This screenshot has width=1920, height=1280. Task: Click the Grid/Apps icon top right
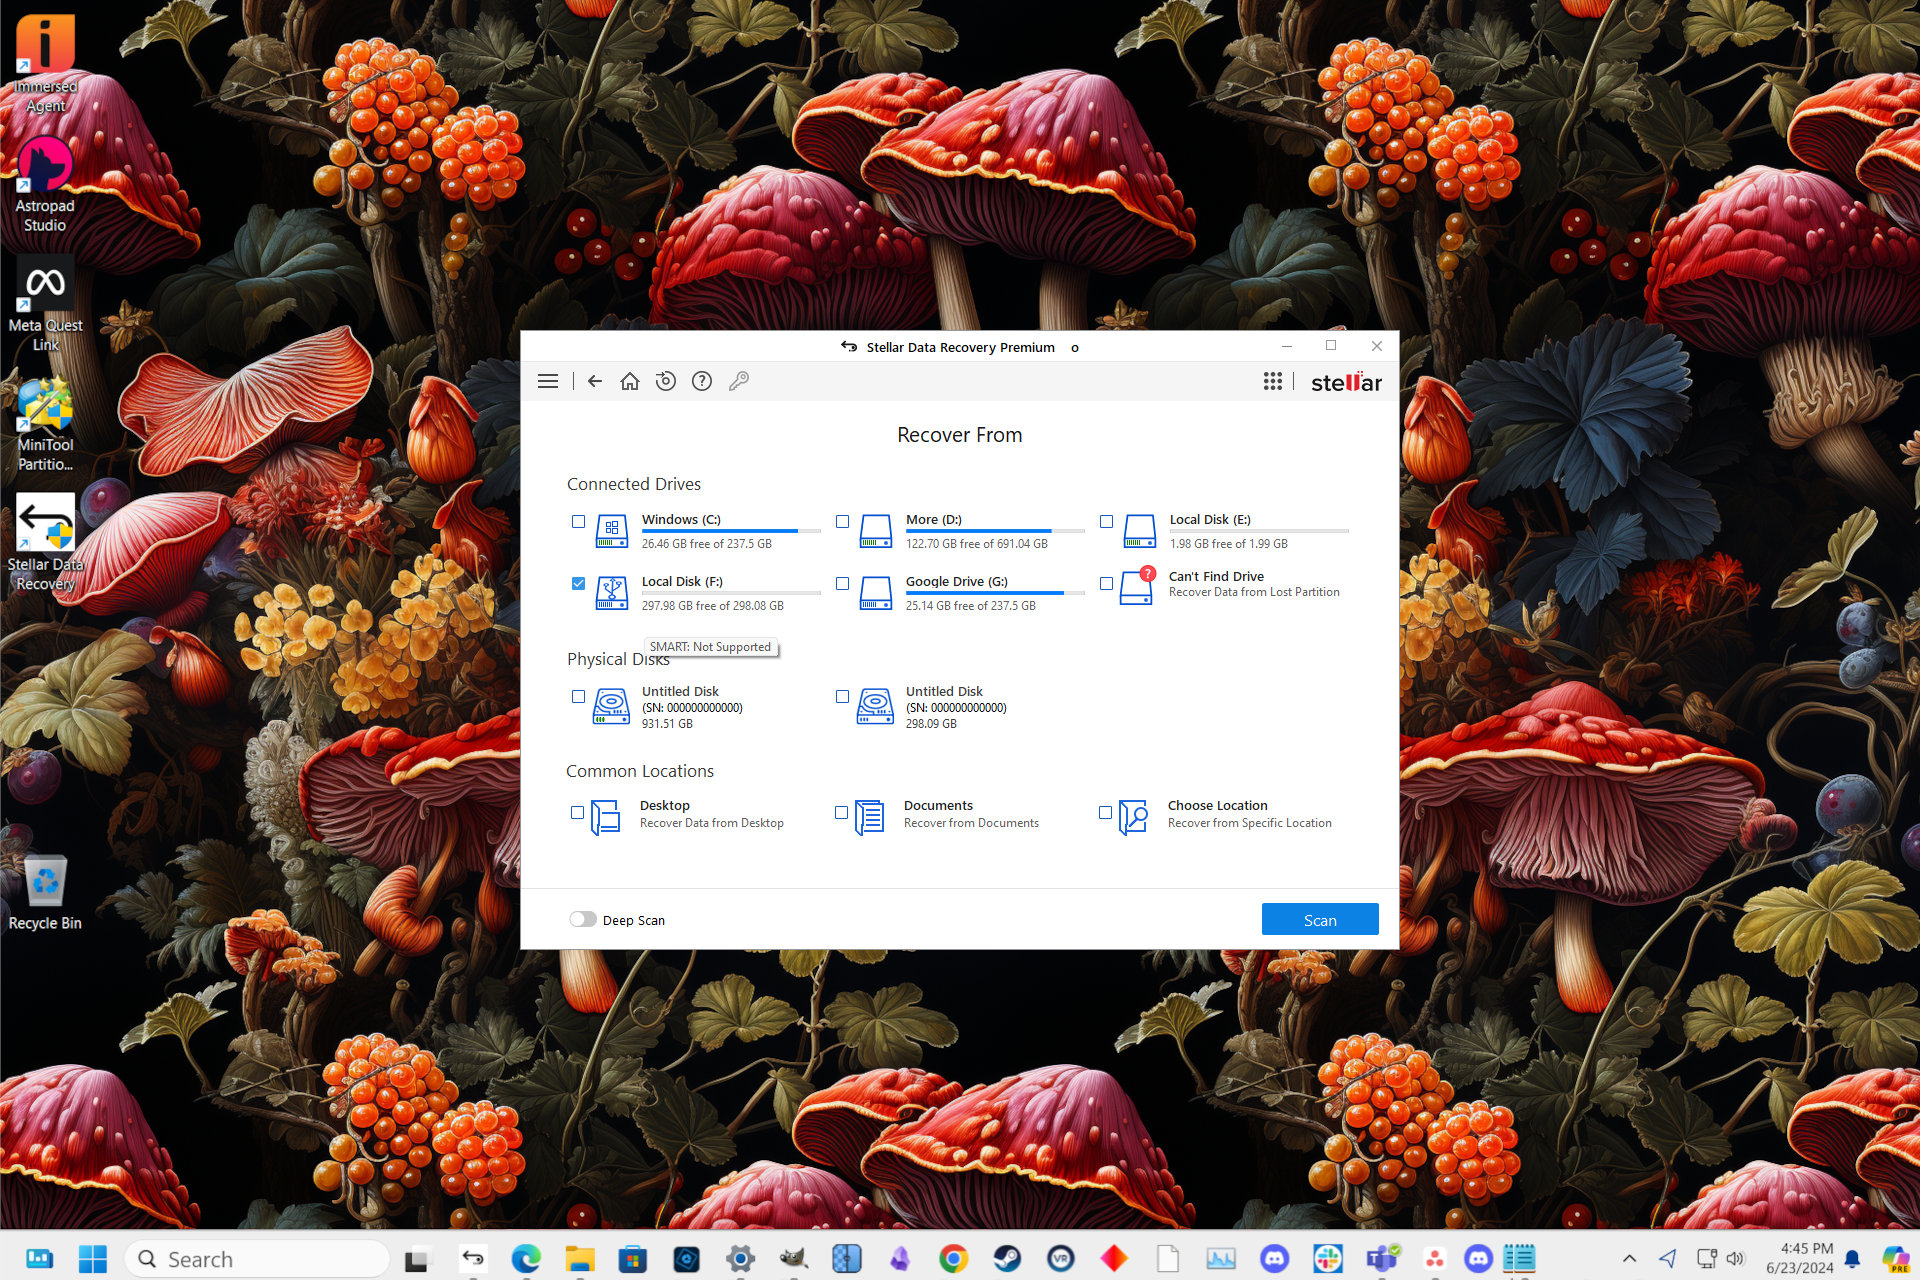tap(1271, 380)
